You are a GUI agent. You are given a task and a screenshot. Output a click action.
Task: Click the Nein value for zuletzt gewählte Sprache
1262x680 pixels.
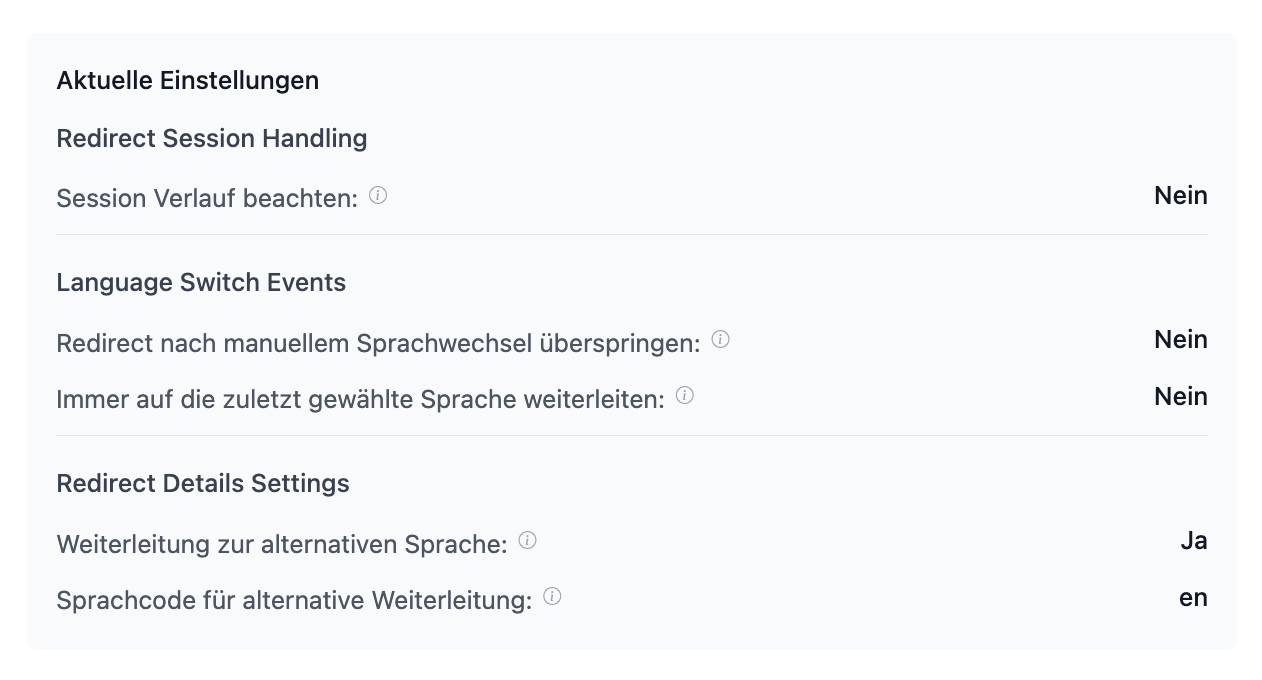pos(1181,397)
